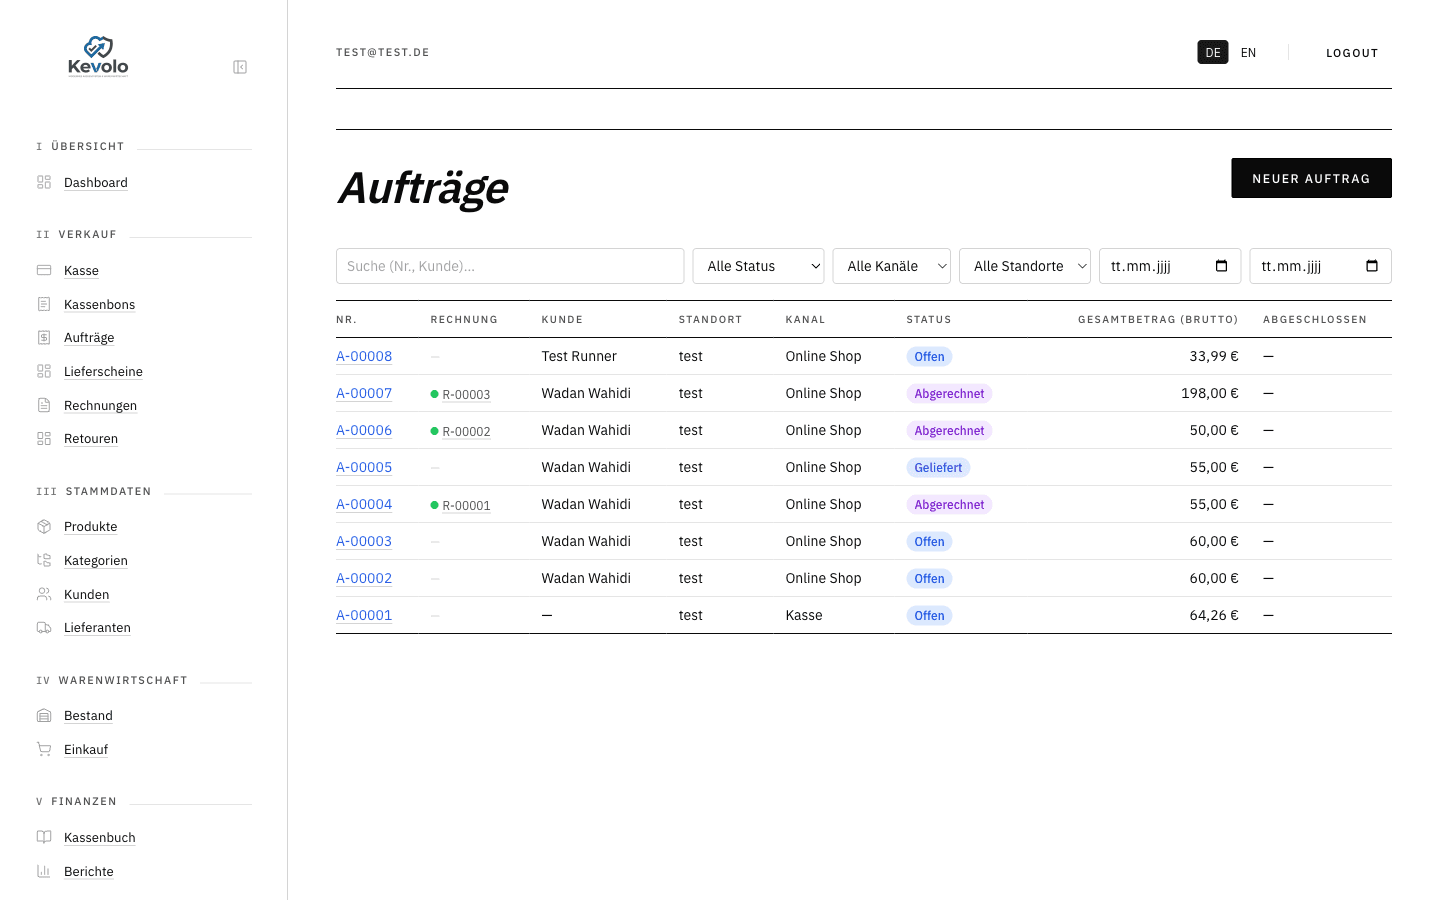
Task: Open Bestand under Warenwirtschaft
Action: [88, 715]
